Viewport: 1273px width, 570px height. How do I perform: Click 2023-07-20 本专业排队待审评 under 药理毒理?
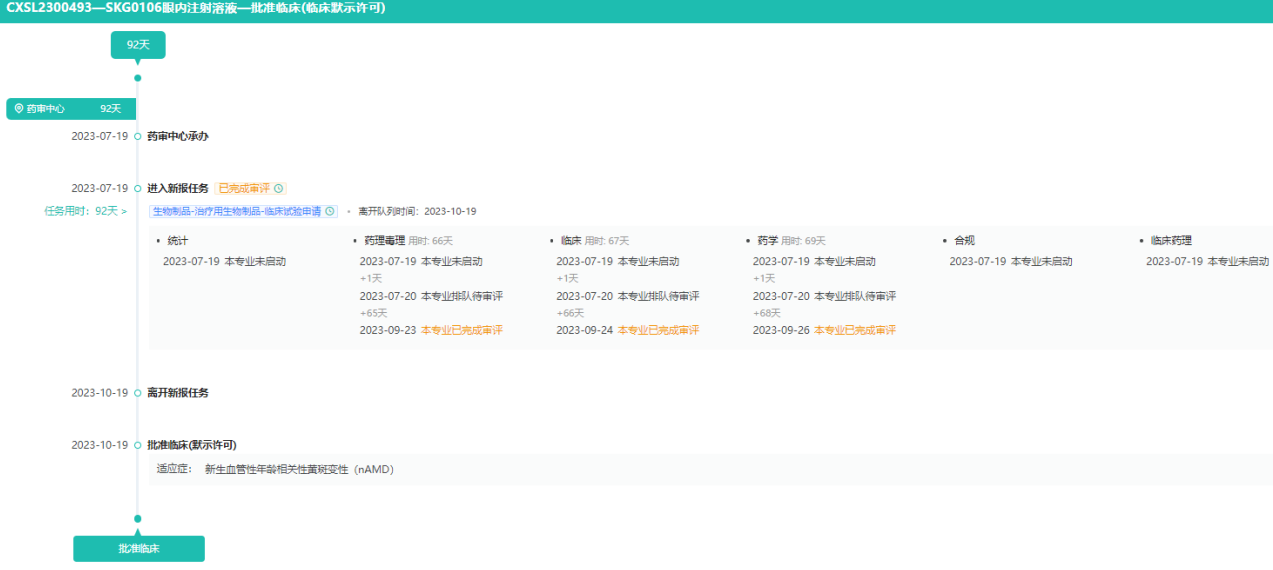click(431, 296)
